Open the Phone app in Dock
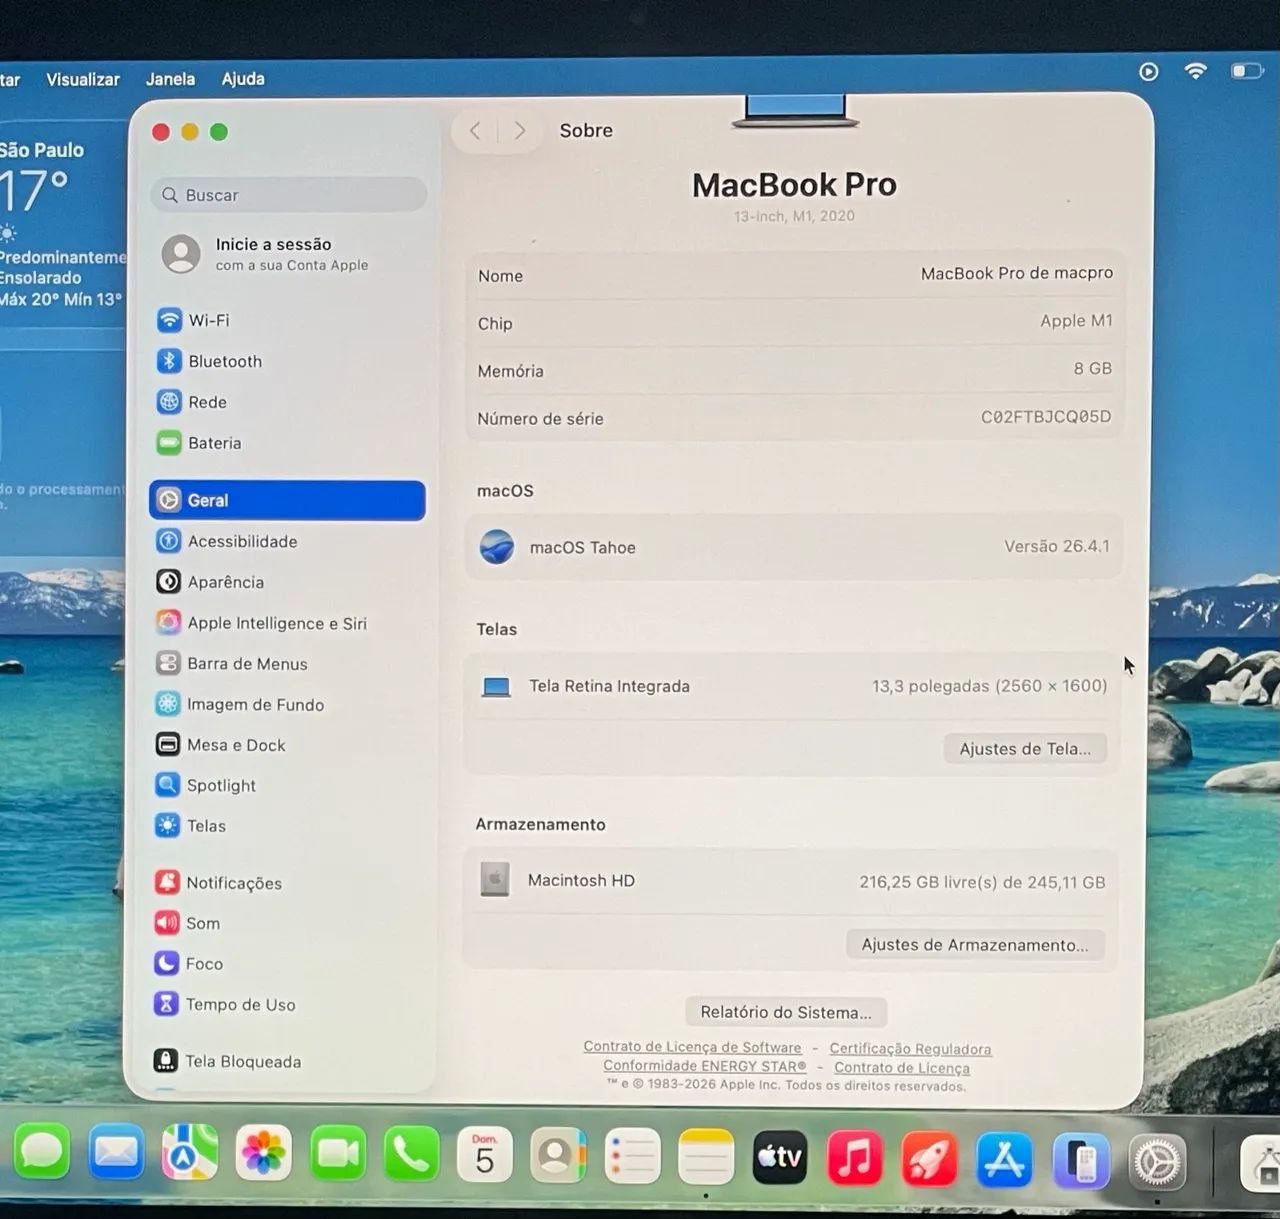 (x=411, y=1155)
